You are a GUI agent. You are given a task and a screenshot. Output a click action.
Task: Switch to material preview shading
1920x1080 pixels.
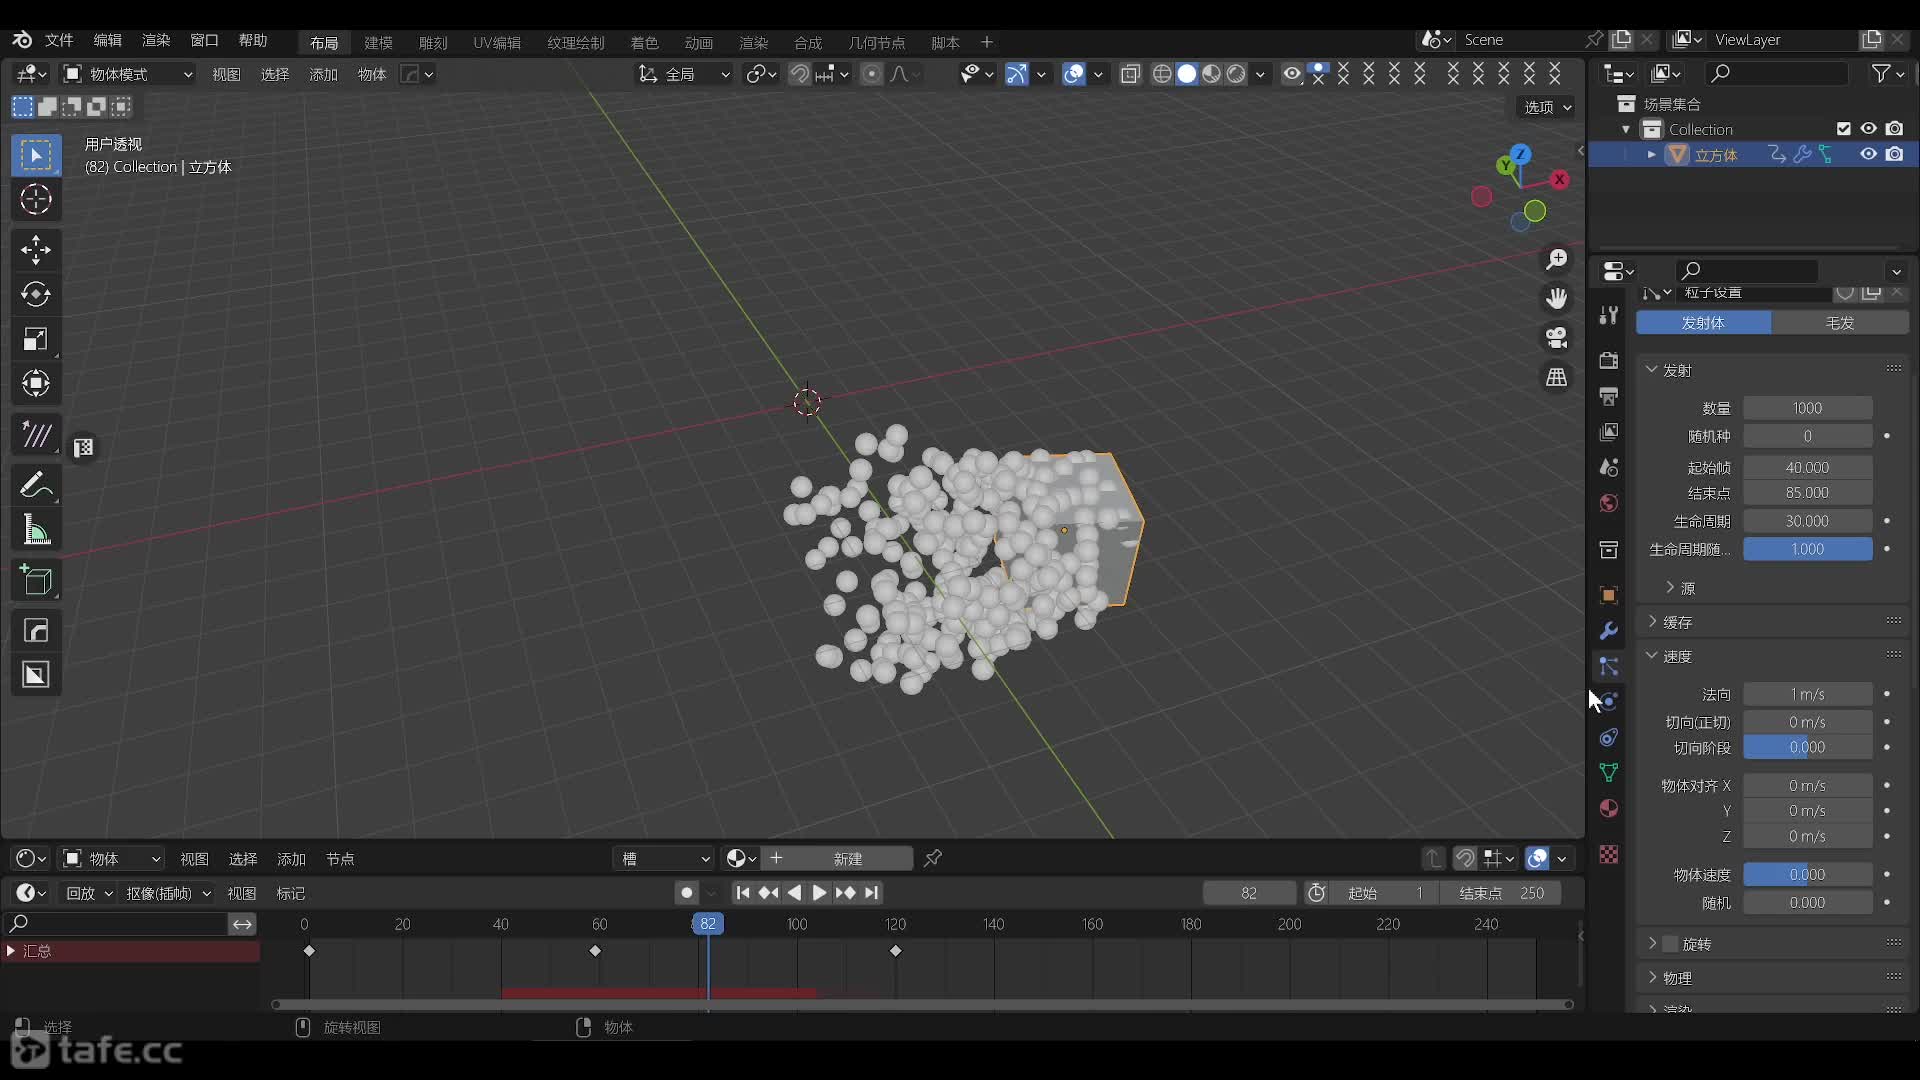1211,74
